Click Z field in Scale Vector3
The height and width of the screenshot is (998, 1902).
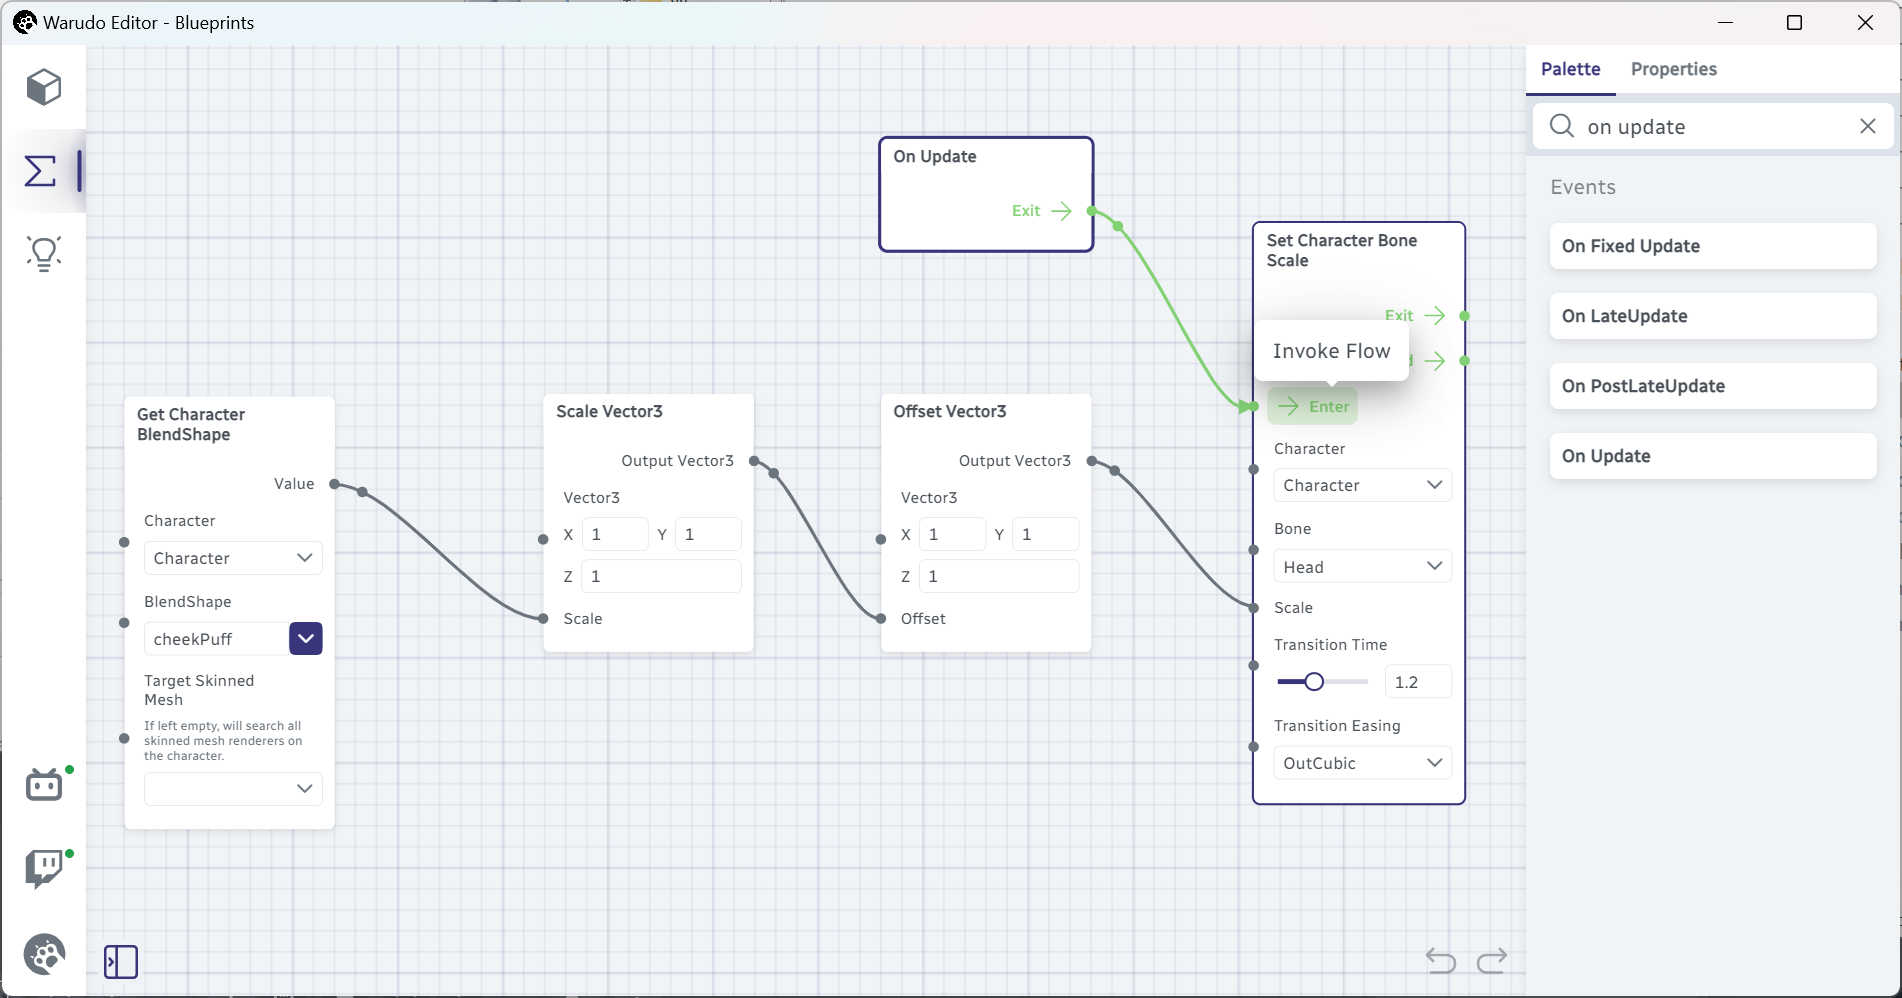[661, 577]
